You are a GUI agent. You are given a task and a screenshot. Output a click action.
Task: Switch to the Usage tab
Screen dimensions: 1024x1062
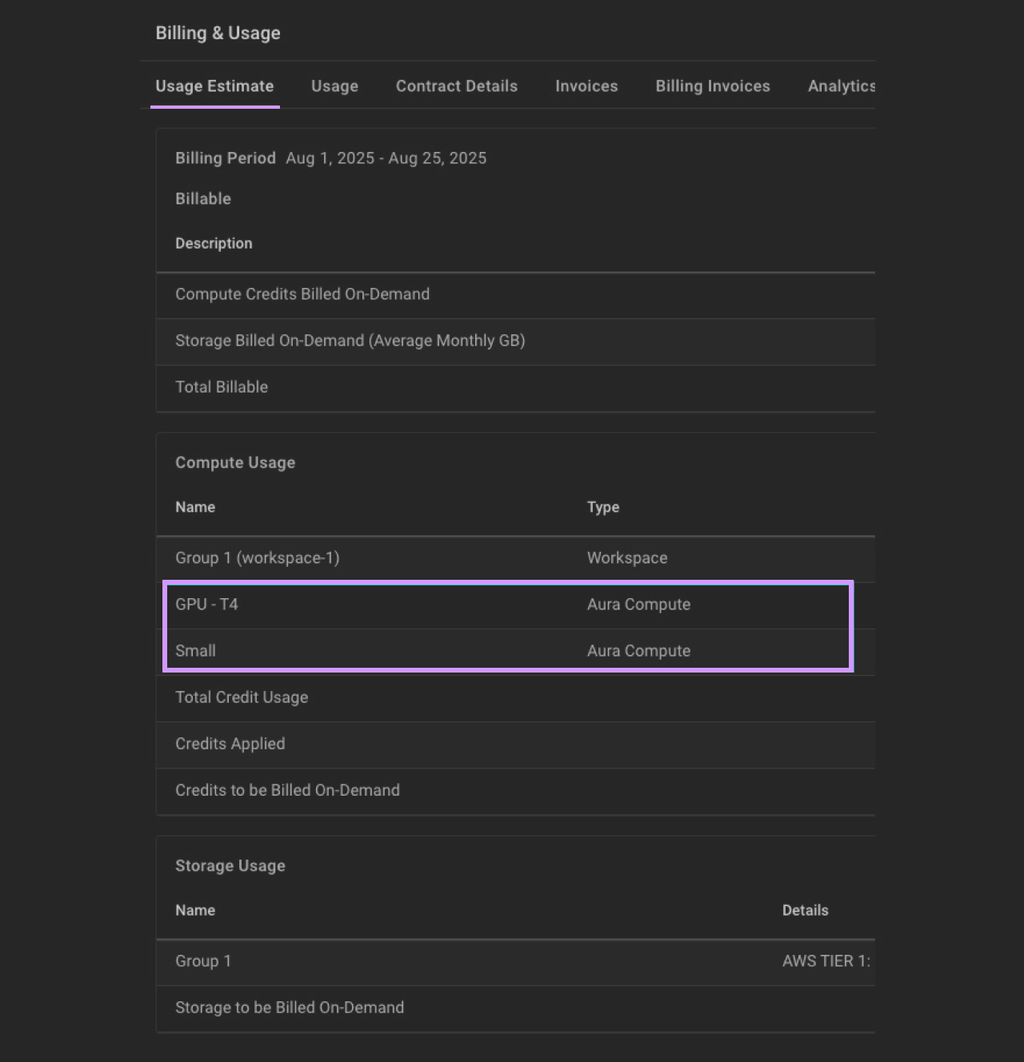334,86
